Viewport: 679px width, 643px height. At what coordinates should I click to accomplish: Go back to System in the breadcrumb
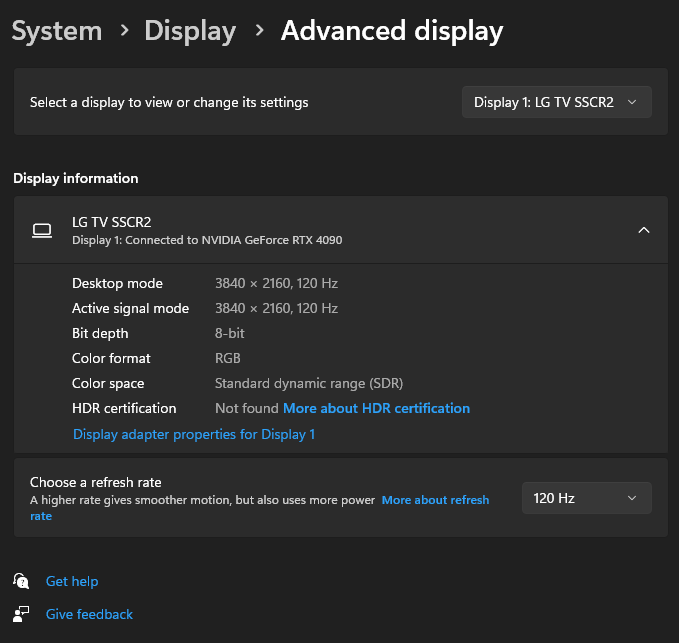pyautogui.click(x=57, y=31)
